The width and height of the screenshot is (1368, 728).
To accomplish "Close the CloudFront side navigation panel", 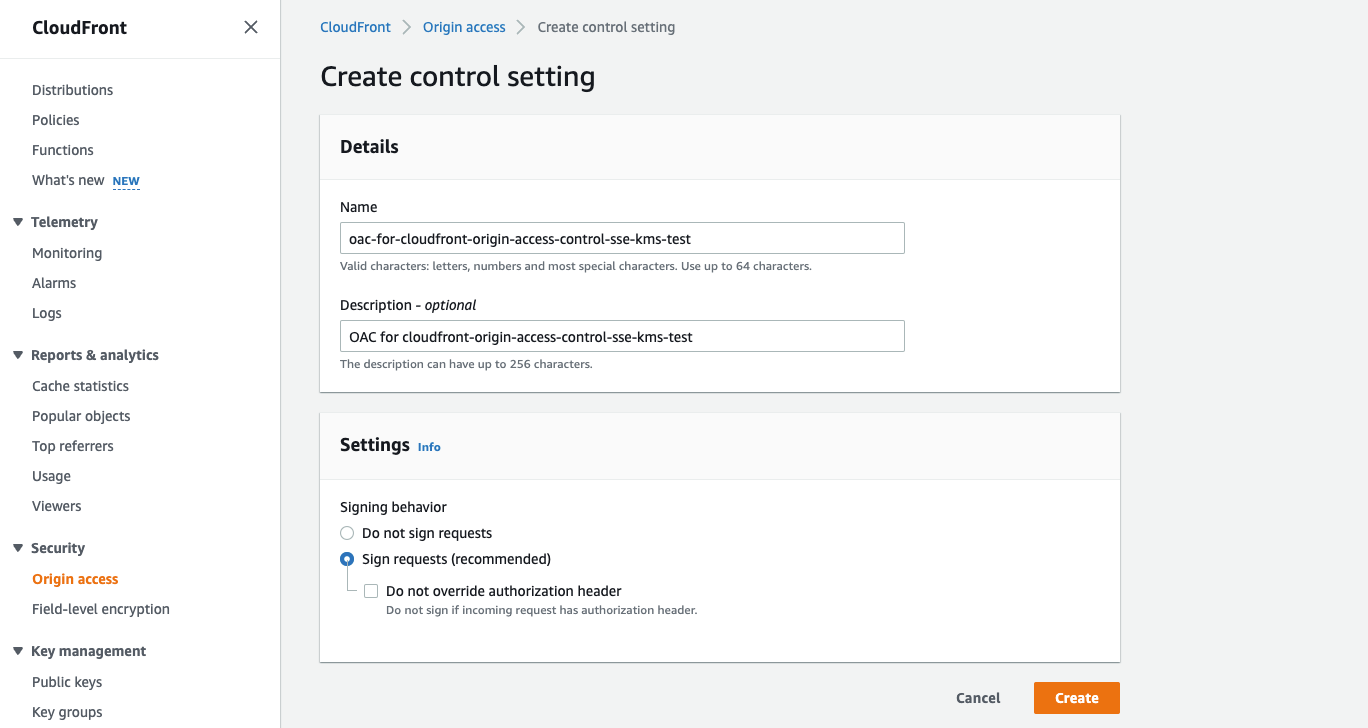I will click(251, 27).
